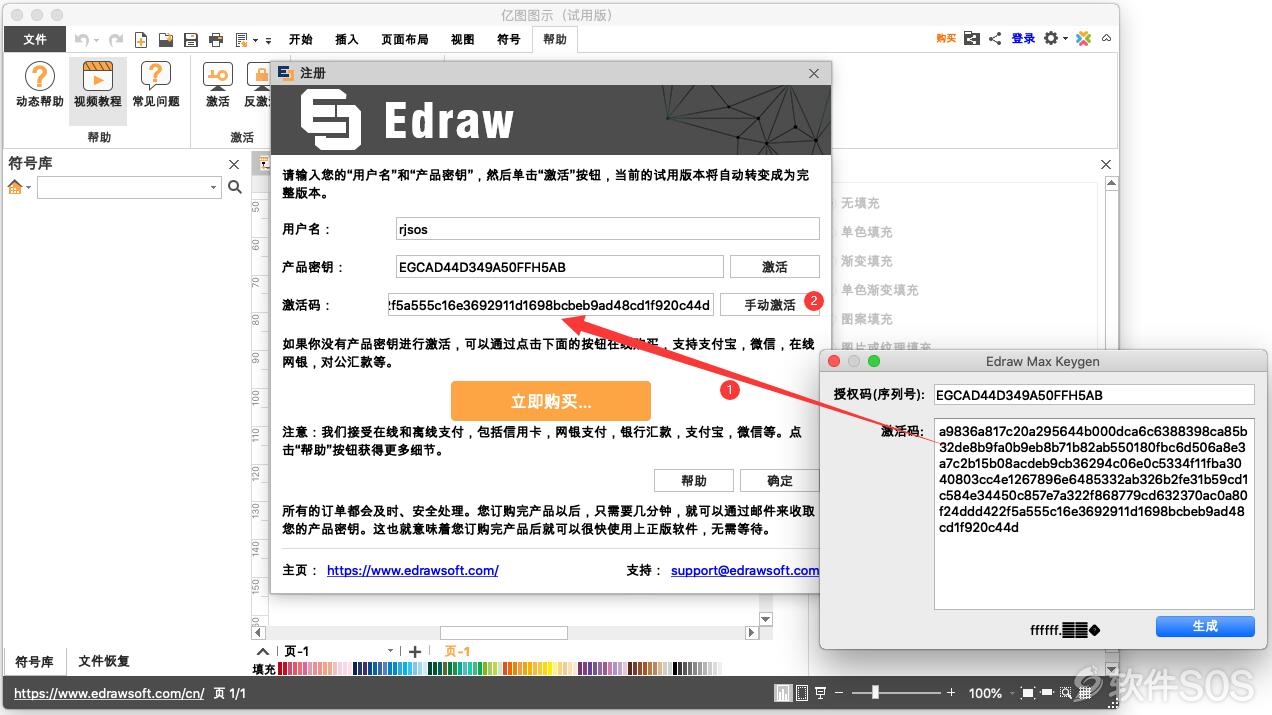Select the 单色渐变填充 fill option

coord(879,290)
